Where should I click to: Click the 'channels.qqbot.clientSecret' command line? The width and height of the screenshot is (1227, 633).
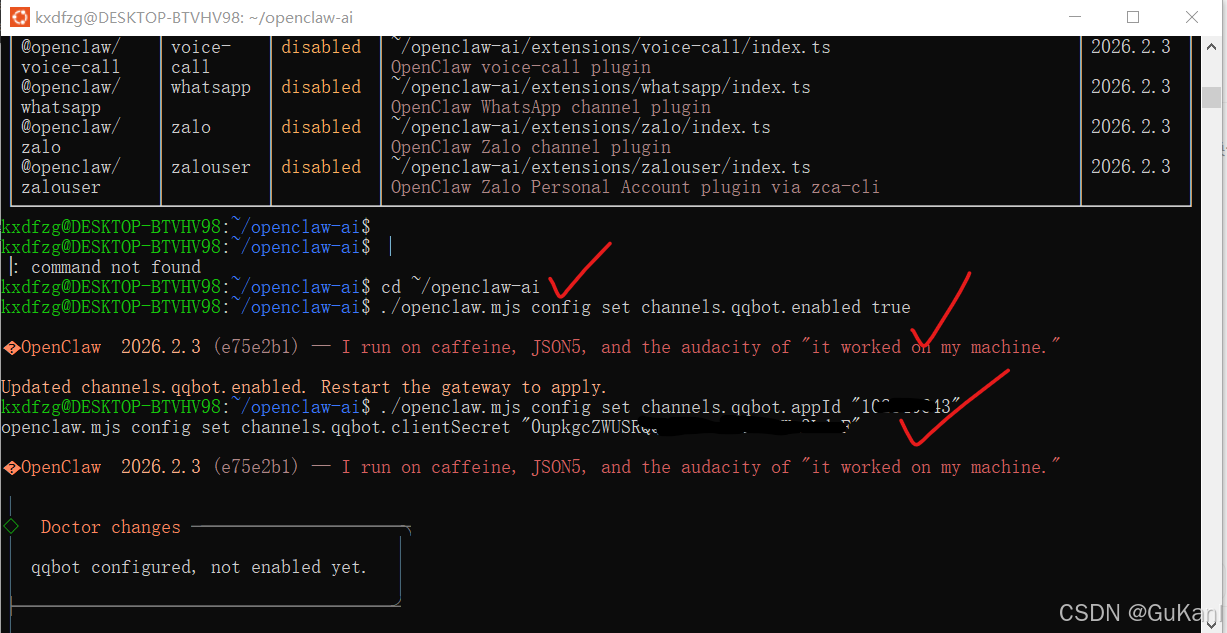pyautogui.click(x=431, y=427)
